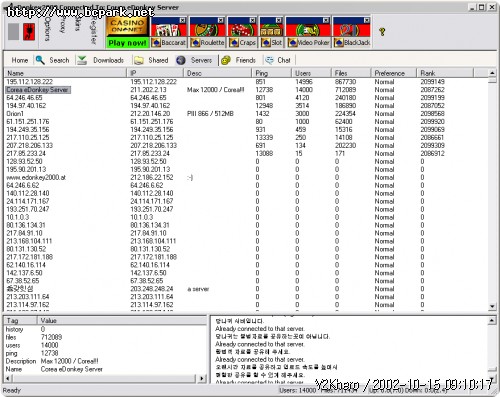Click the Video Poker label button
Viewport: 500px width, 397px height.
click(x=308, y=43)
